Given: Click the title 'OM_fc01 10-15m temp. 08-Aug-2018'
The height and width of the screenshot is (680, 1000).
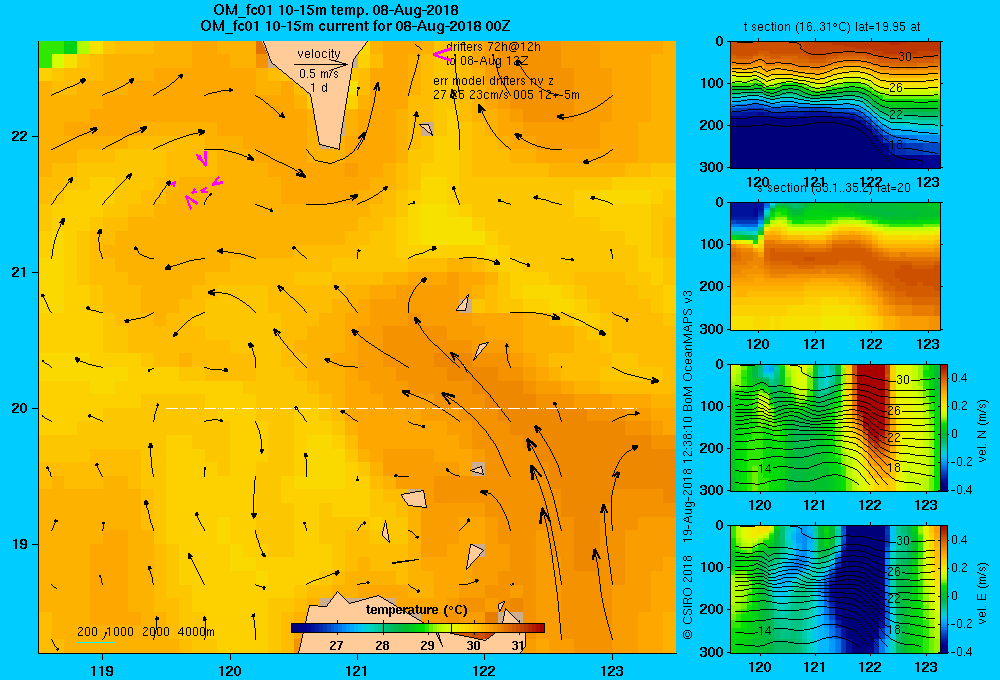Looking at the screenshot, I should coord(335,10).
